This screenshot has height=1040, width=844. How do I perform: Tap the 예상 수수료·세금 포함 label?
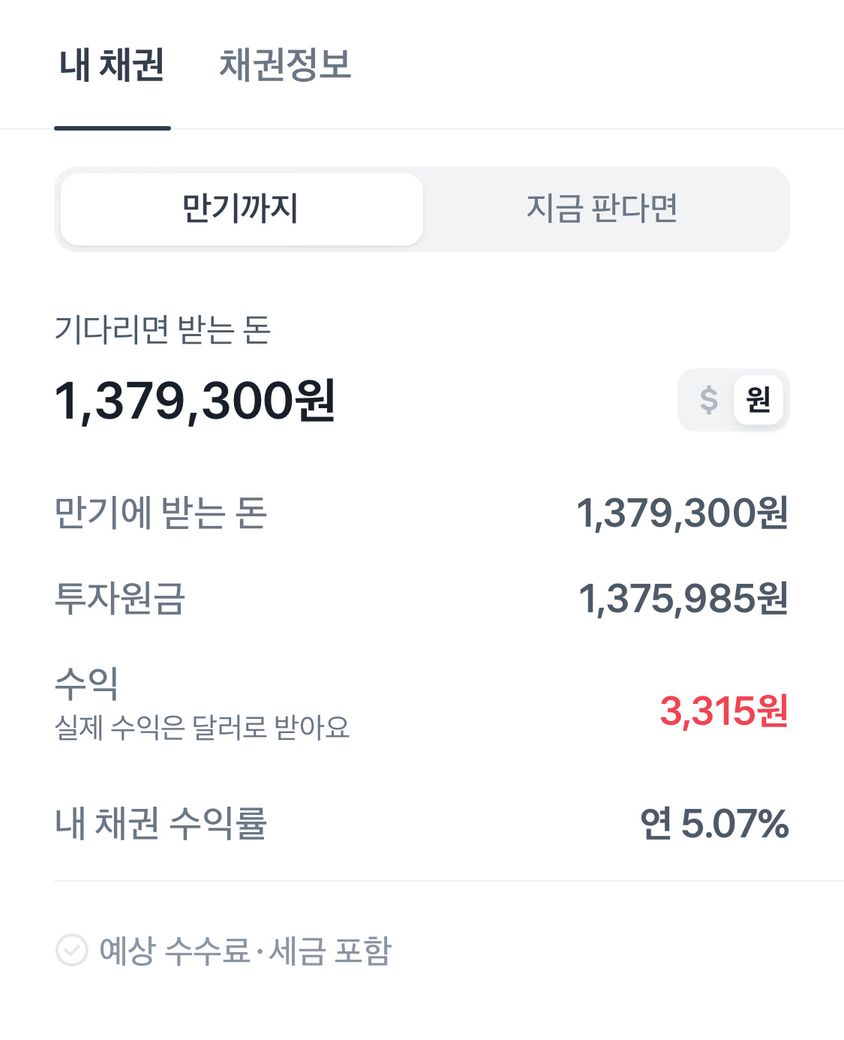244,950
